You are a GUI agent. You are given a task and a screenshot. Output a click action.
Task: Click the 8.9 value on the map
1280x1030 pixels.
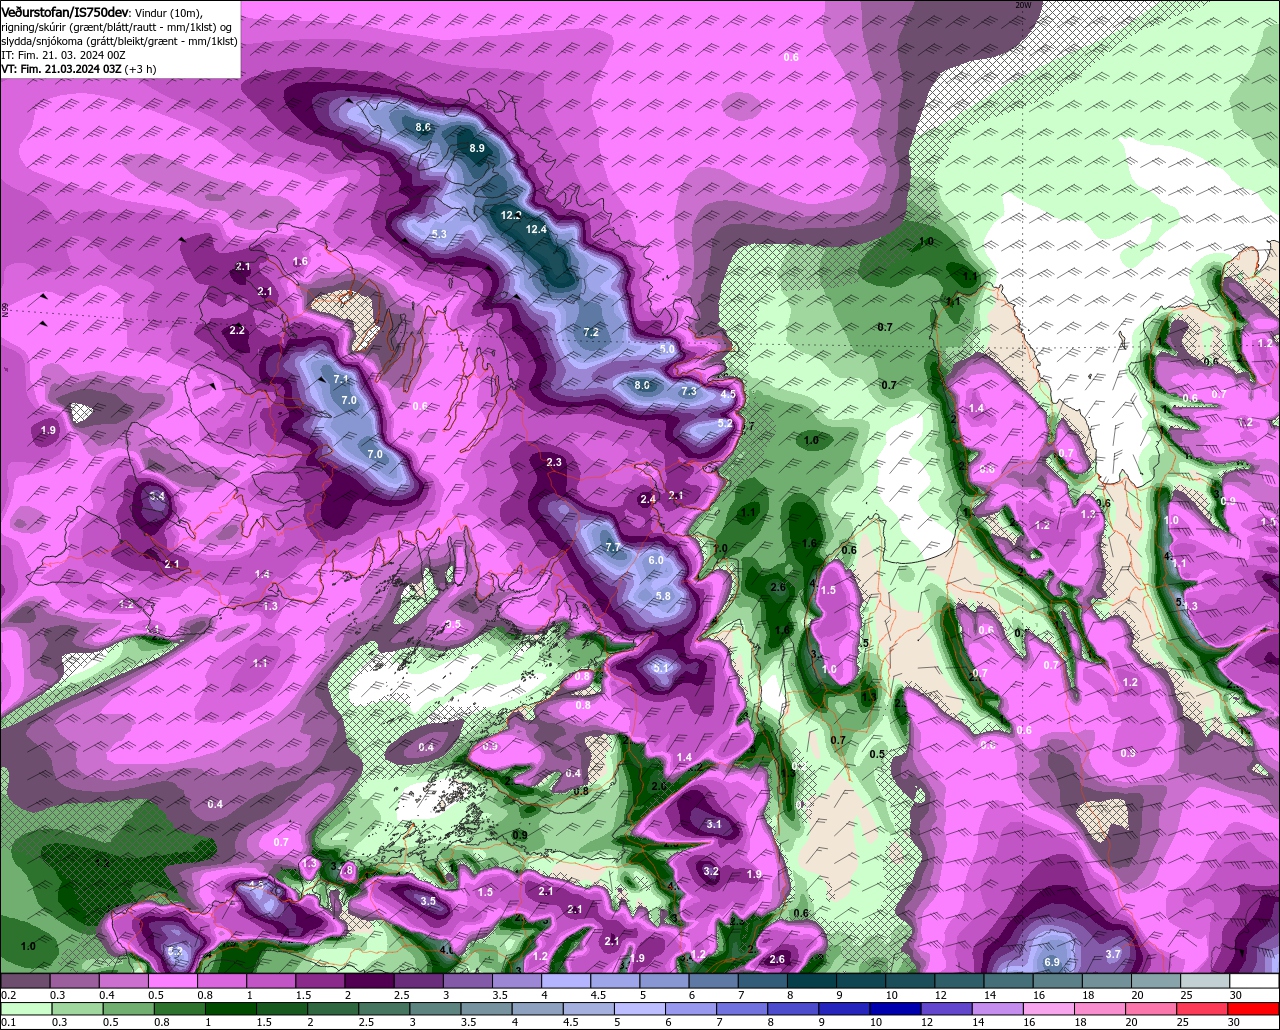(x=477, y=148)
